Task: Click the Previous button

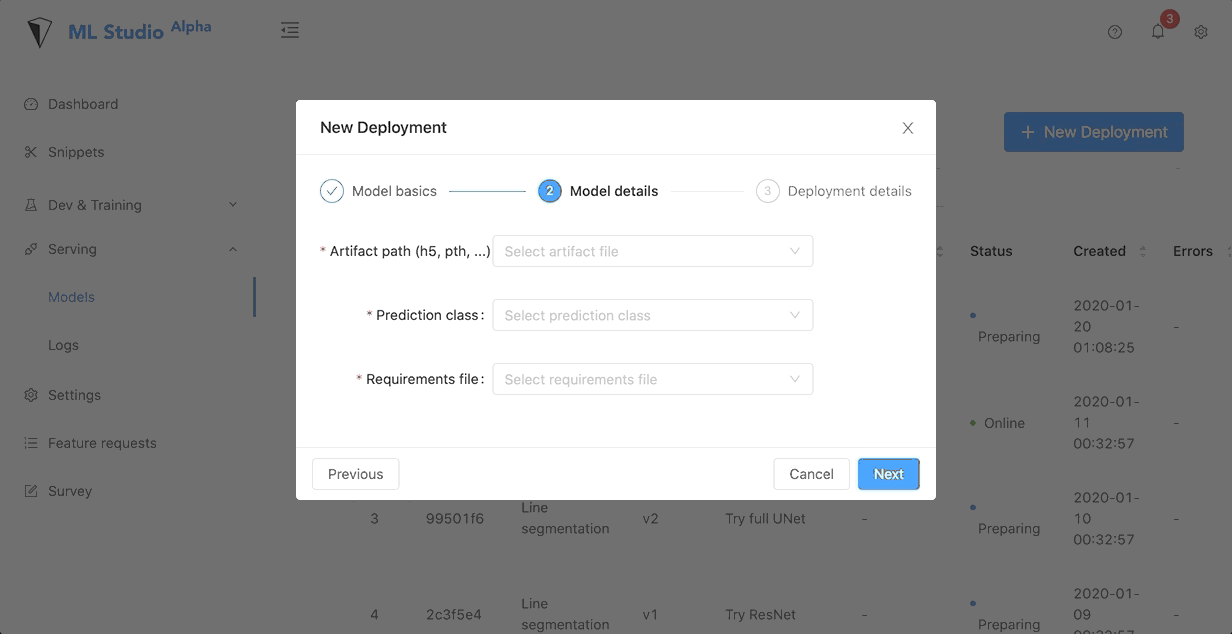Action: tap(355, 474)
